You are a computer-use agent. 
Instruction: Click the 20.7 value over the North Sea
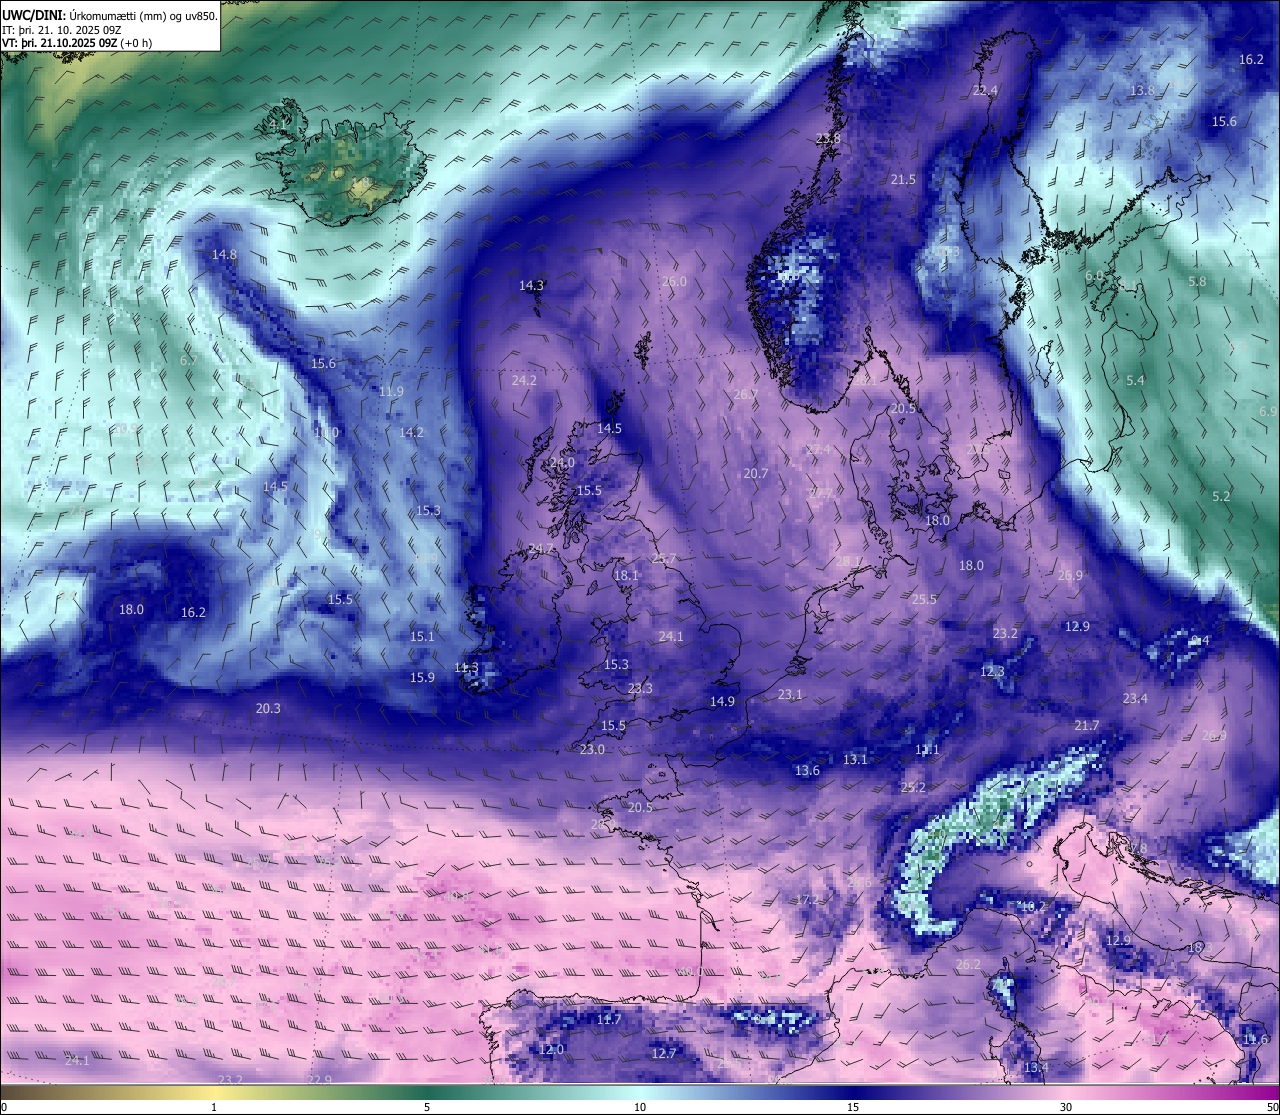pyautogui.click(x=756, y=473)
